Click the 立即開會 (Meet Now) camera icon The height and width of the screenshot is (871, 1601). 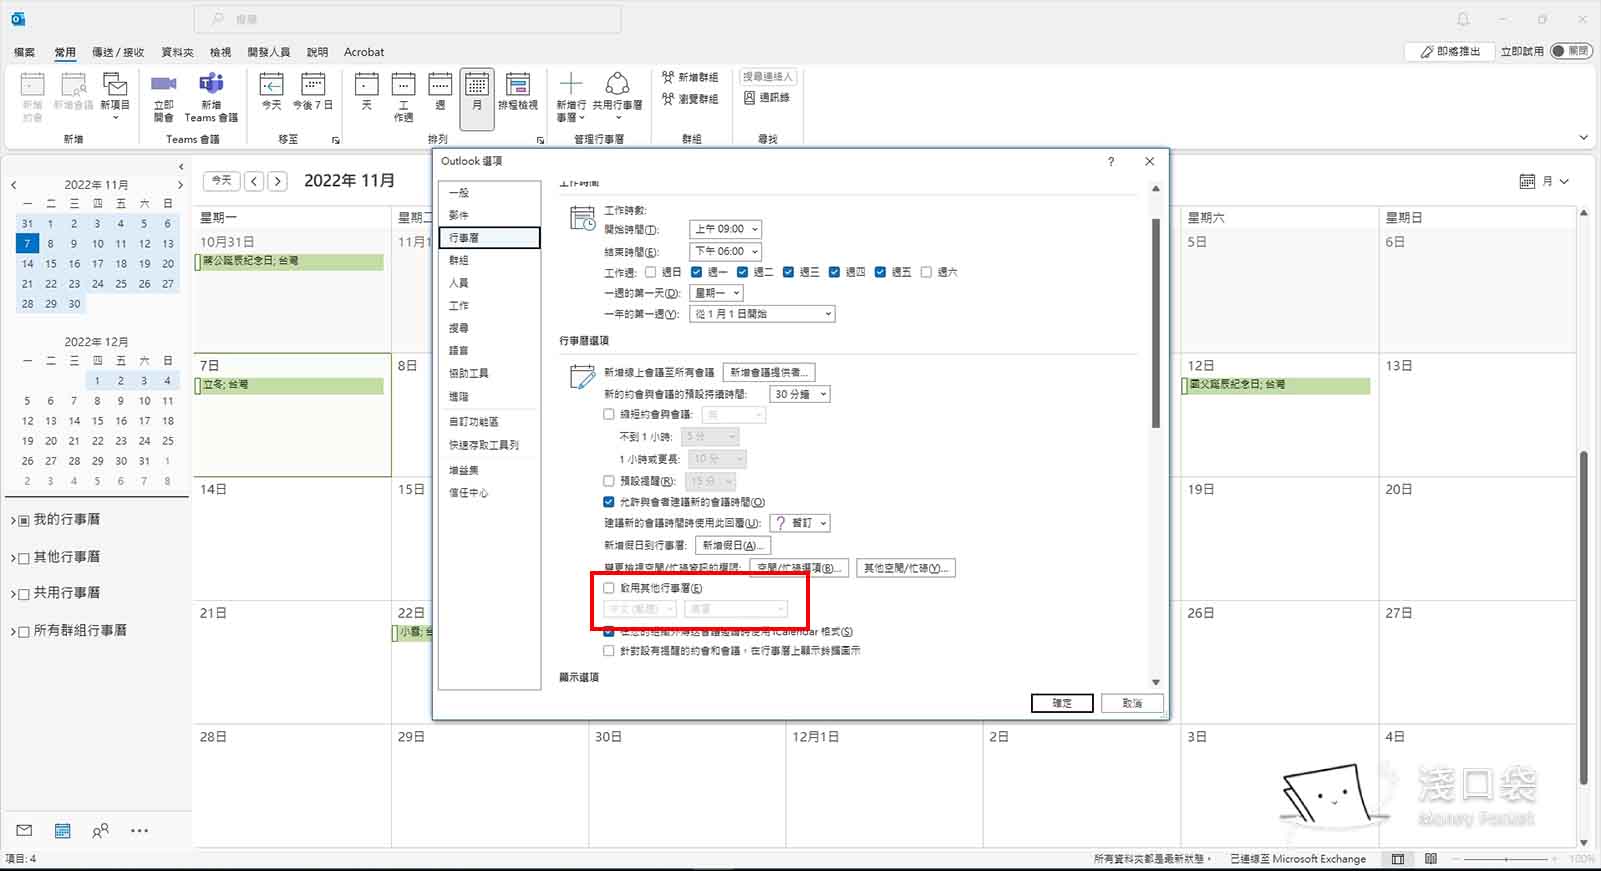163,85
